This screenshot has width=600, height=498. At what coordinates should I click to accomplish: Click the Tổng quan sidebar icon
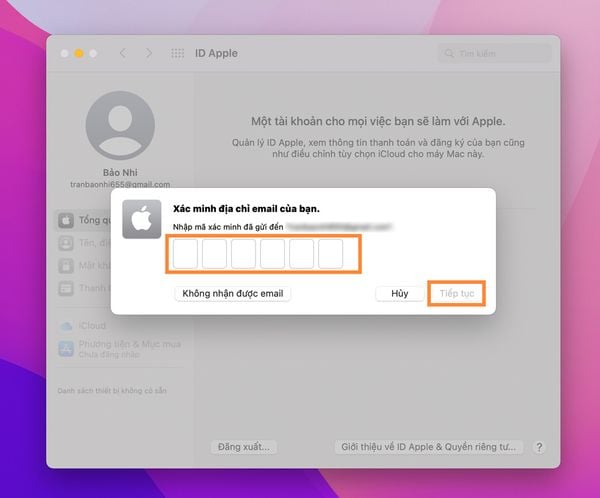[x=66, y=220]
